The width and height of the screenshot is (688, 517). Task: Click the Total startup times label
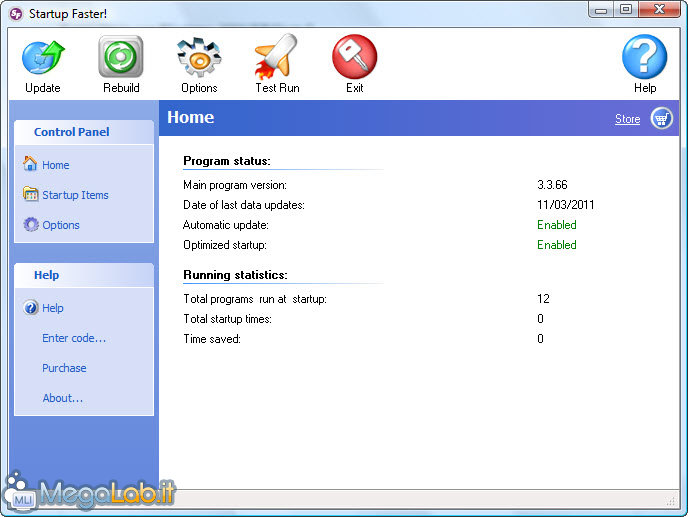(227, 319)
